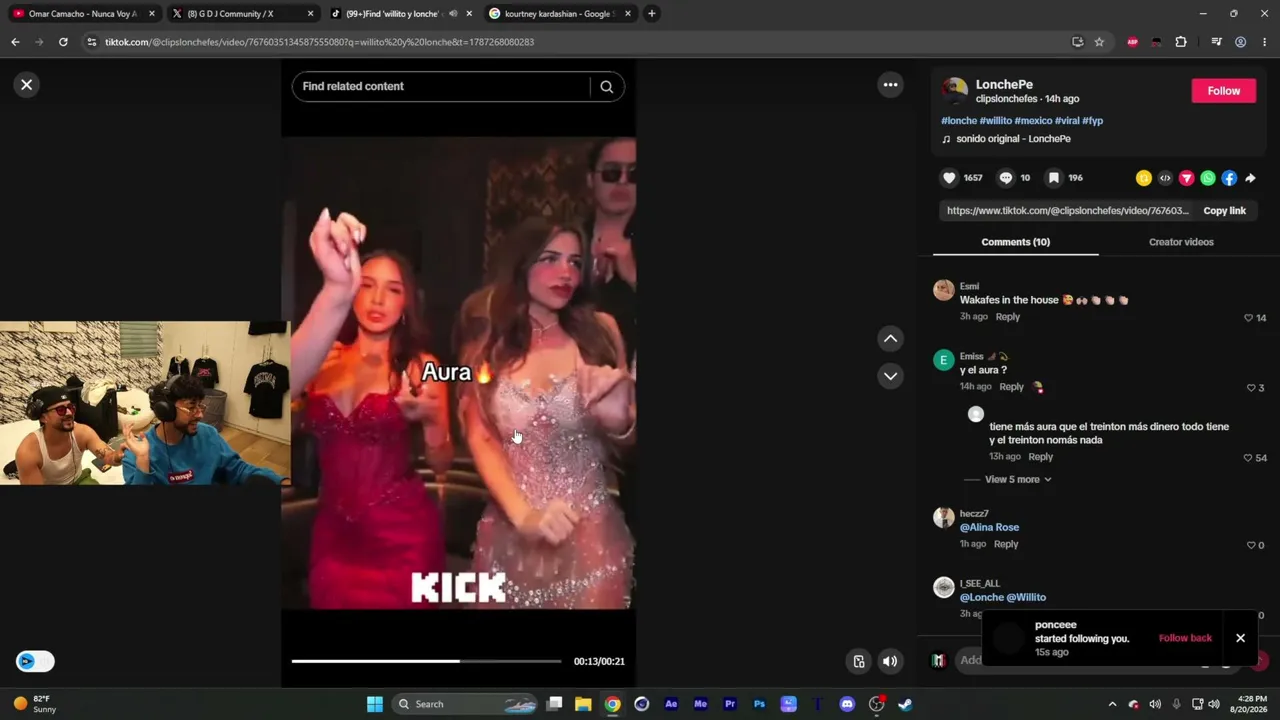Open the #fyp hashtag
The height and width of the screenshot is (720, 1280).
pos(1093,121)
